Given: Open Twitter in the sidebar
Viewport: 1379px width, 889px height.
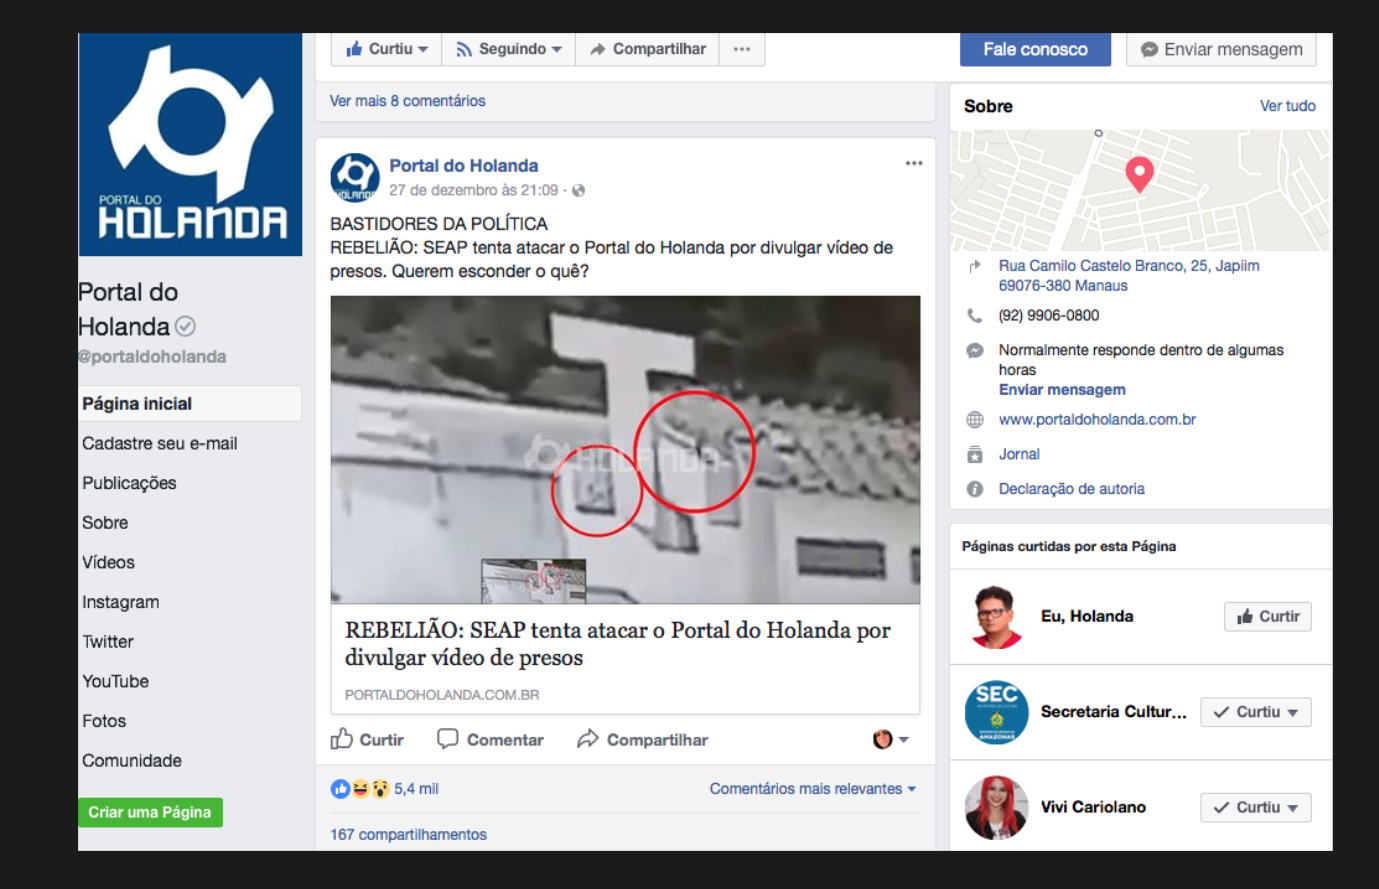Looking at the screenshot, I should point(108,642).
